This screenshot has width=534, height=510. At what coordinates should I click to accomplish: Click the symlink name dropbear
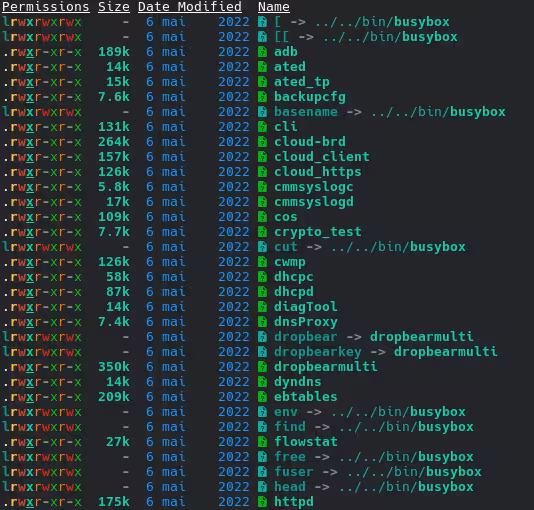(306, 337)
